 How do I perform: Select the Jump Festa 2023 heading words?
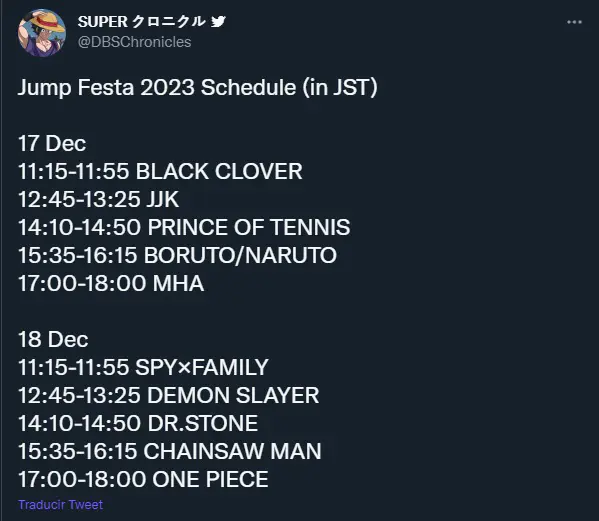(106, 87)
